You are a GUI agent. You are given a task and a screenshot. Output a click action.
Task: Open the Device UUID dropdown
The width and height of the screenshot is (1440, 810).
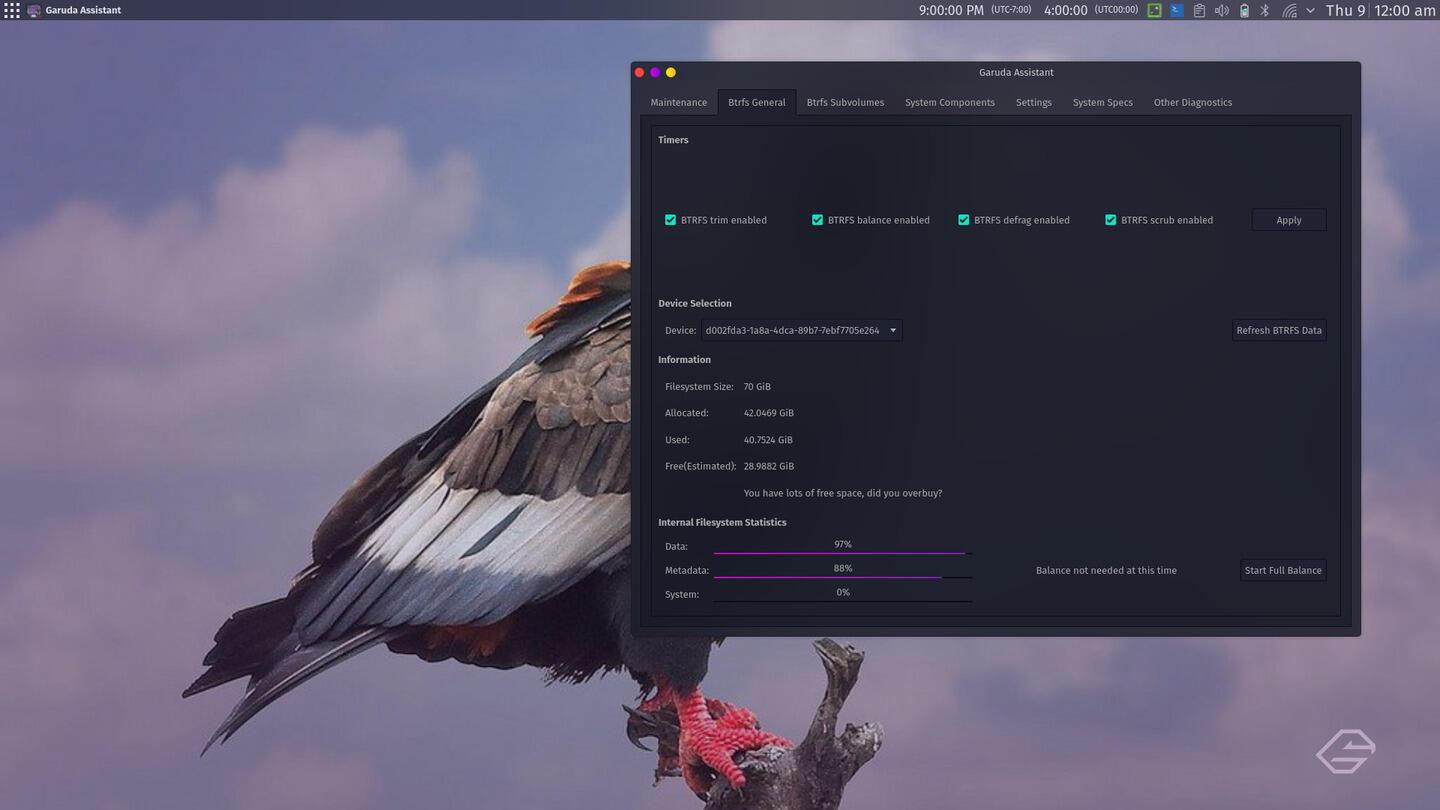pos(801,330)
